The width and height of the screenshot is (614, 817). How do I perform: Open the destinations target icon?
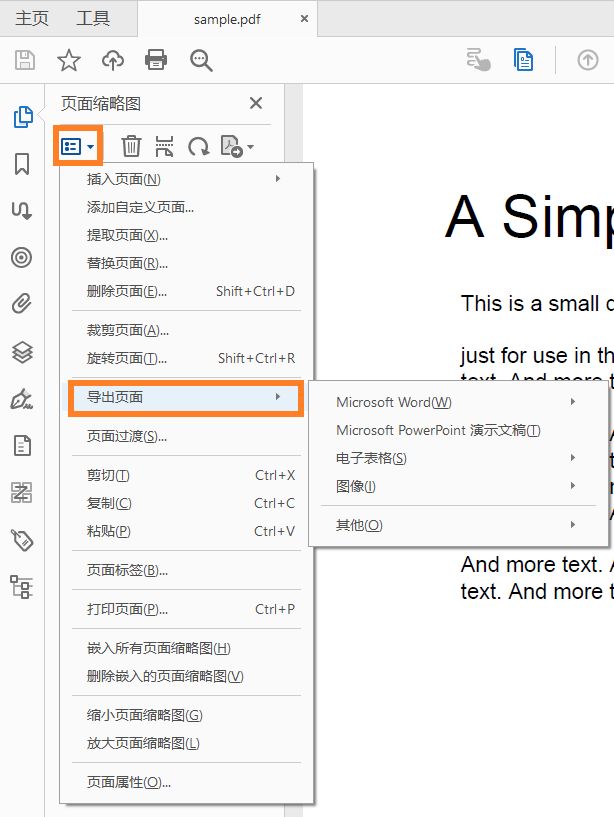pos(21,257)
